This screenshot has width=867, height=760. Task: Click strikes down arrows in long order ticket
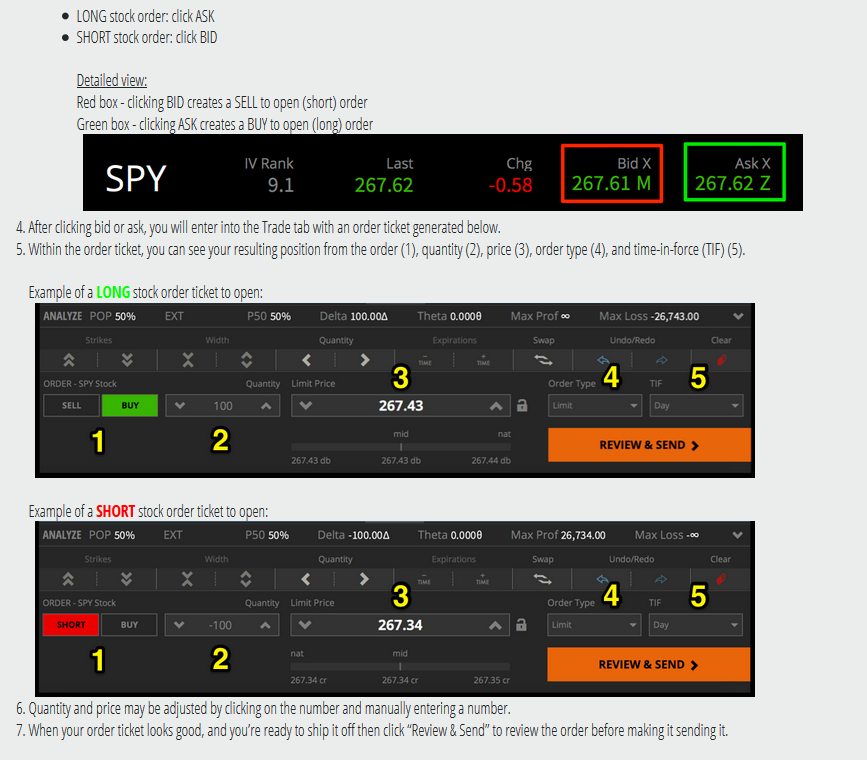pos(127,361)
